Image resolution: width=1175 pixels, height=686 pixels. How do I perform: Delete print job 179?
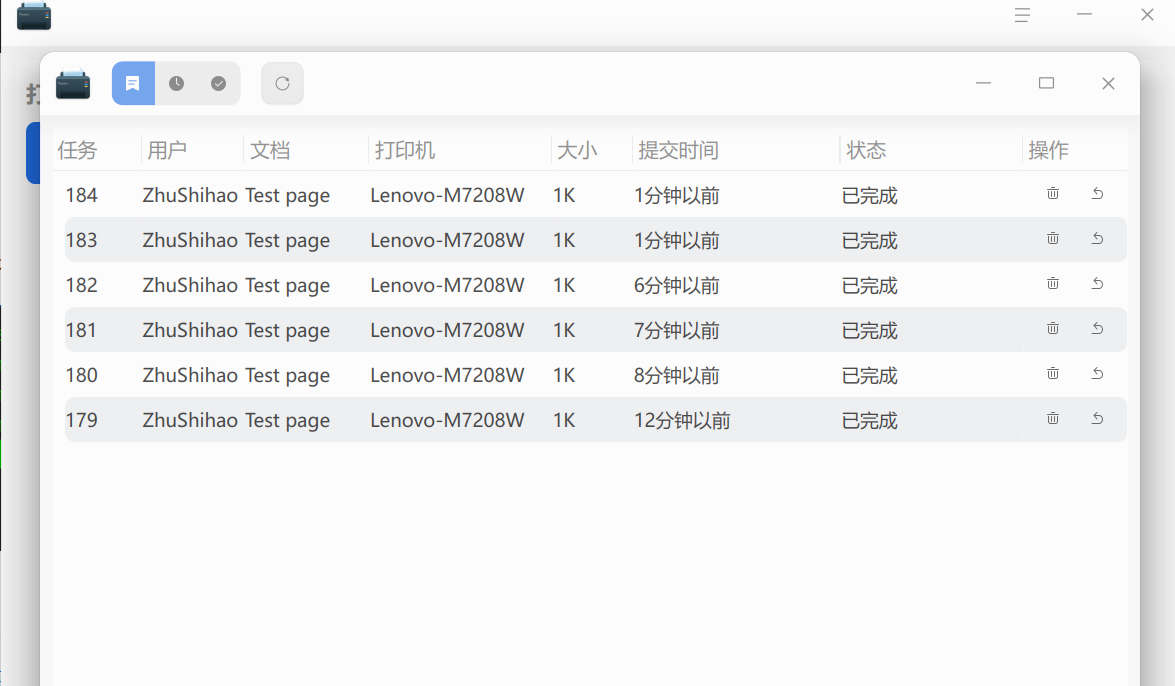point(1053,418)
